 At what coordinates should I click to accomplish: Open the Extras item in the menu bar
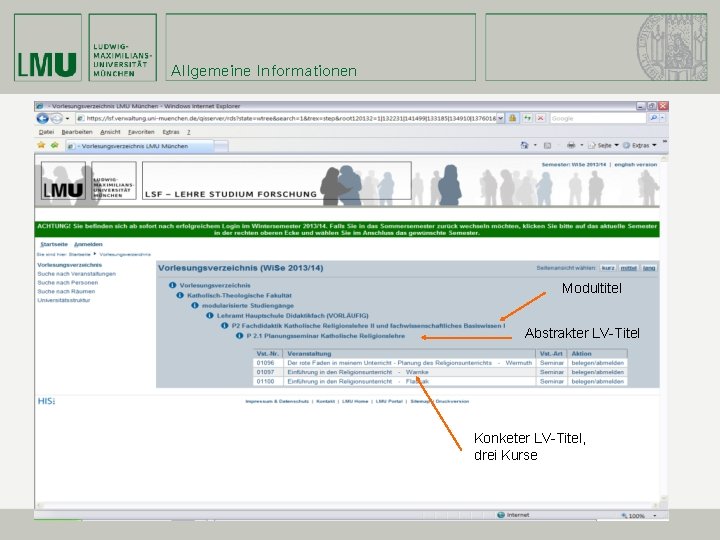[171, 132]
